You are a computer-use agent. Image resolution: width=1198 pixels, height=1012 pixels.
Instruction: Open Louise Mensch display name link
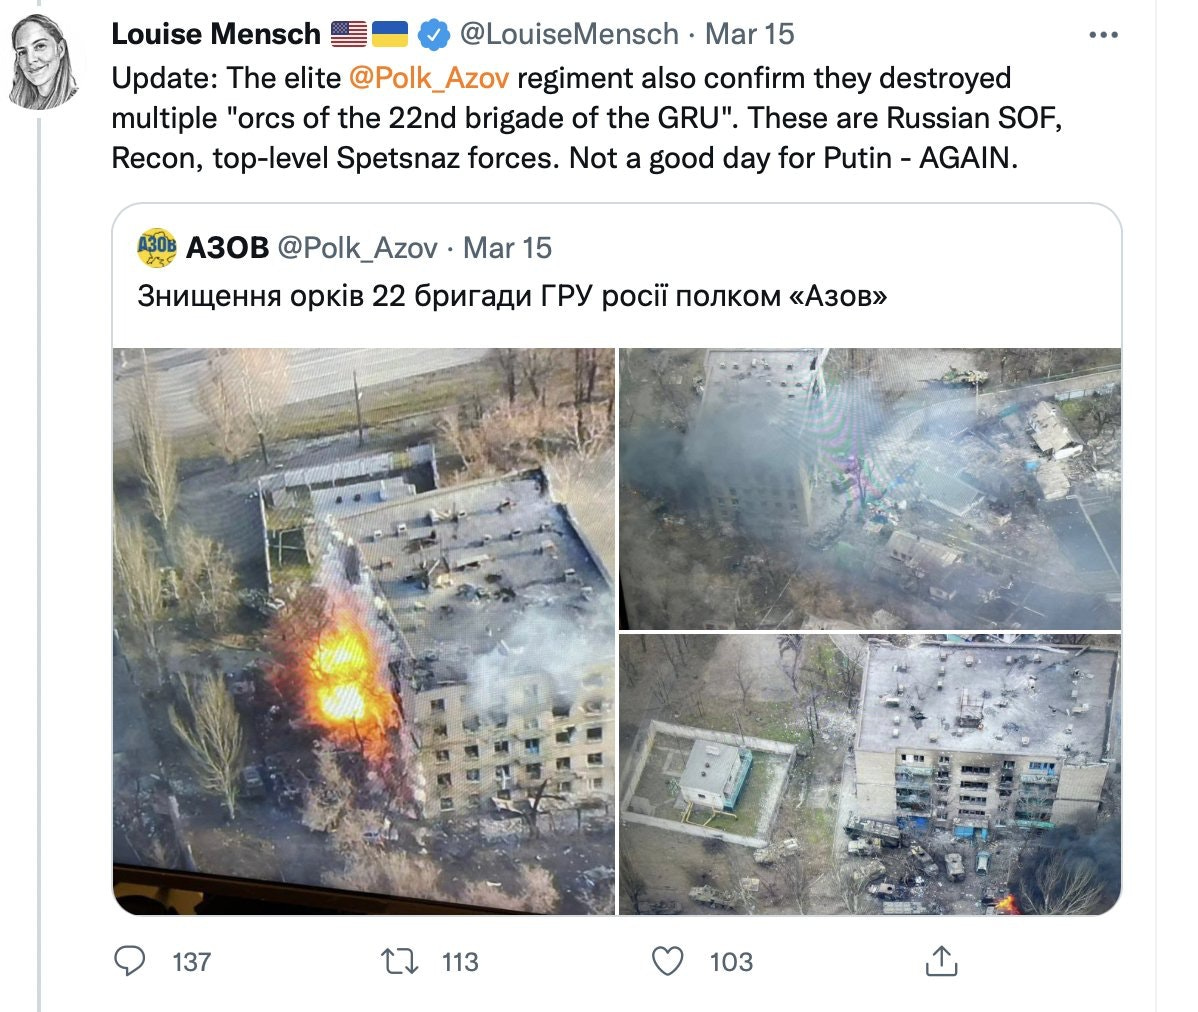[x=215, y=34]
